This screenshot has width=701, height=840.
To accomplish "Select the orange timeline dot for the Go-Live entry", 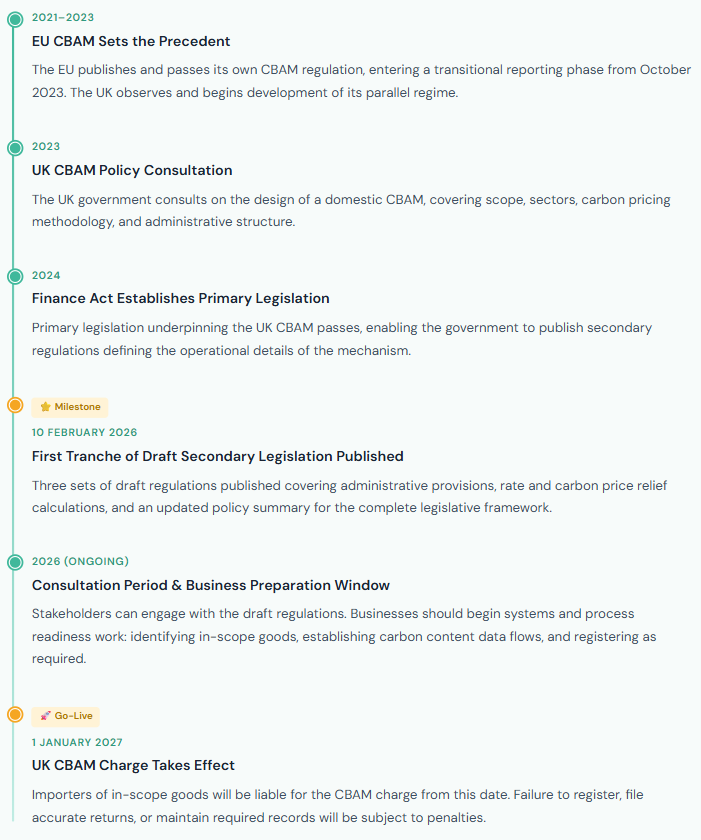I will (x=15, y=714).
